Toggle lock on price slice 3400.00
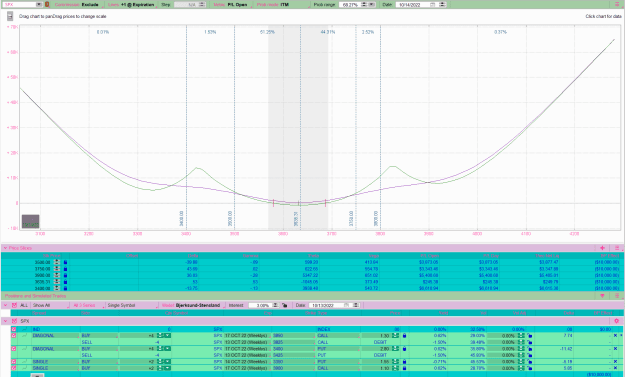Image resolution: width=625 pixels, height=377 pixels. pos(65,288)
